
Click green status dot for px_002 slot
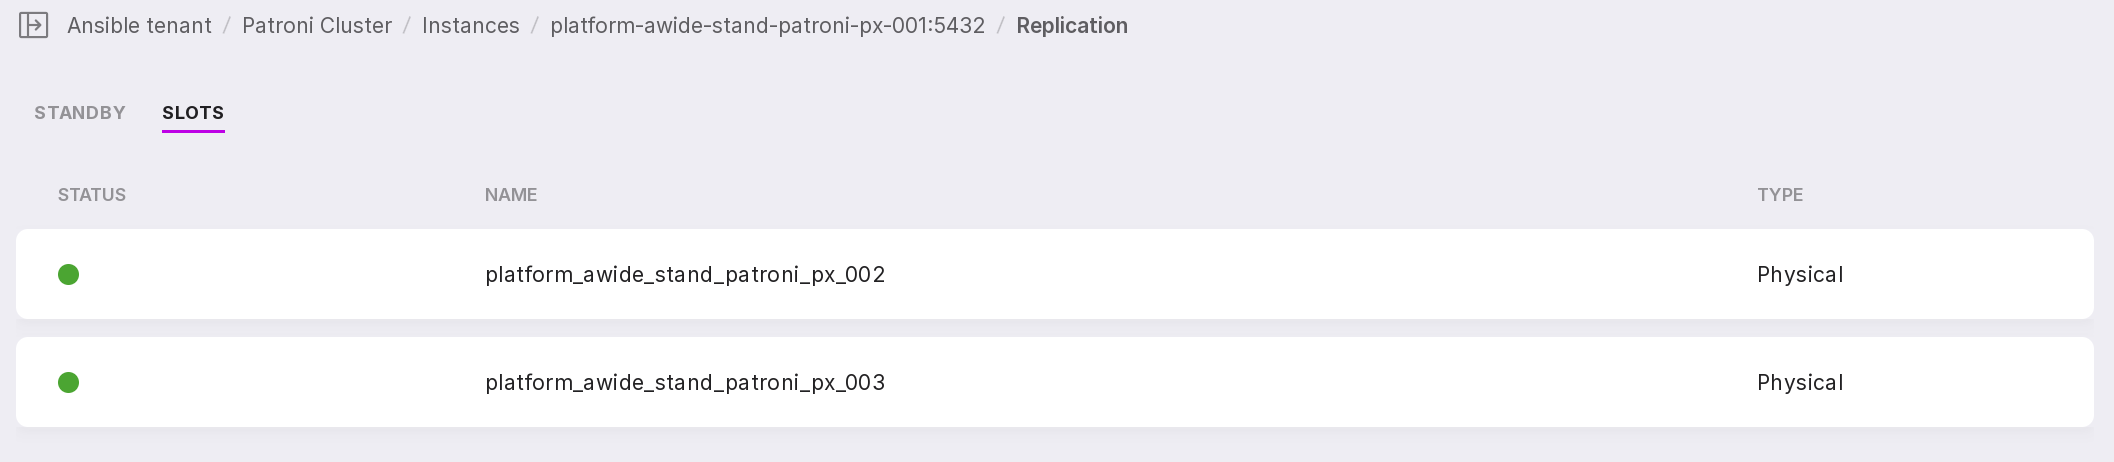[x=69, y=275]
